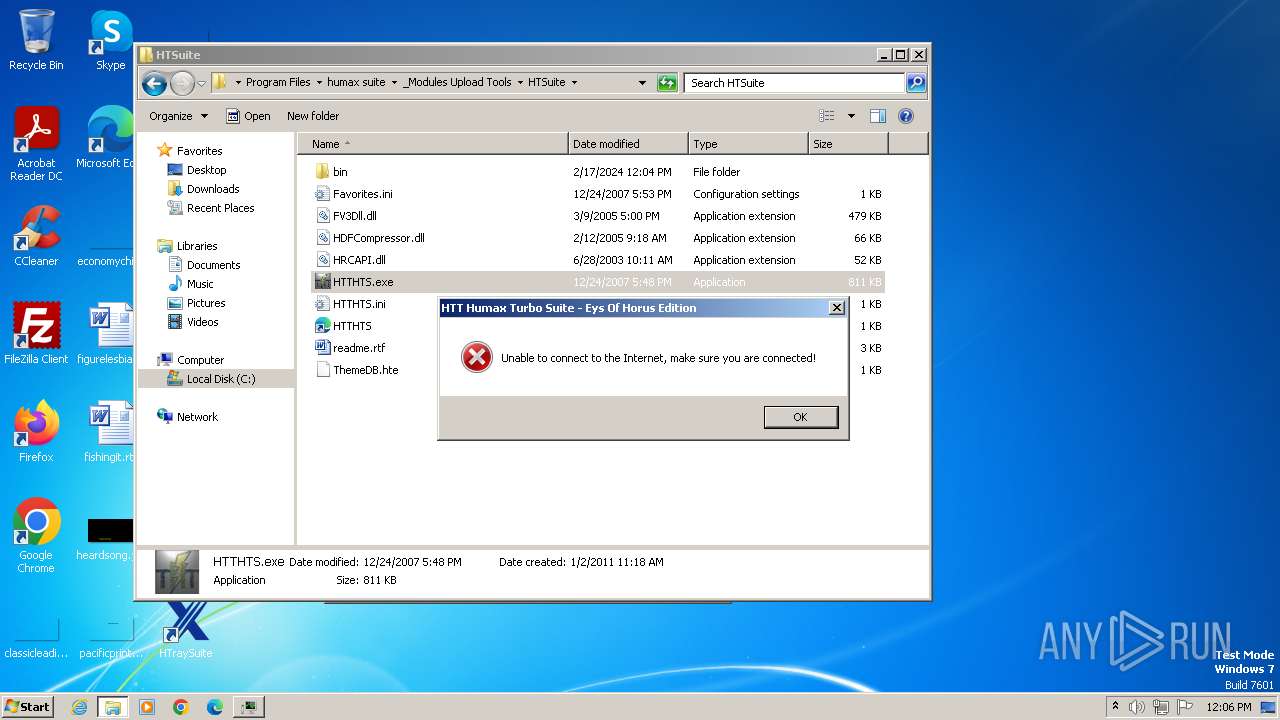Open Pictures library
The height and width of the screenshot is (720, 1280).
pos(206,303)
